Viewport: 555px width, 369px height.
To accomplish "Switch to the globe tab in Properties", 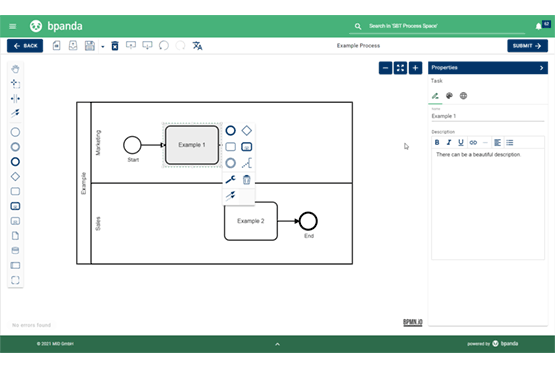I will (463, 96).
